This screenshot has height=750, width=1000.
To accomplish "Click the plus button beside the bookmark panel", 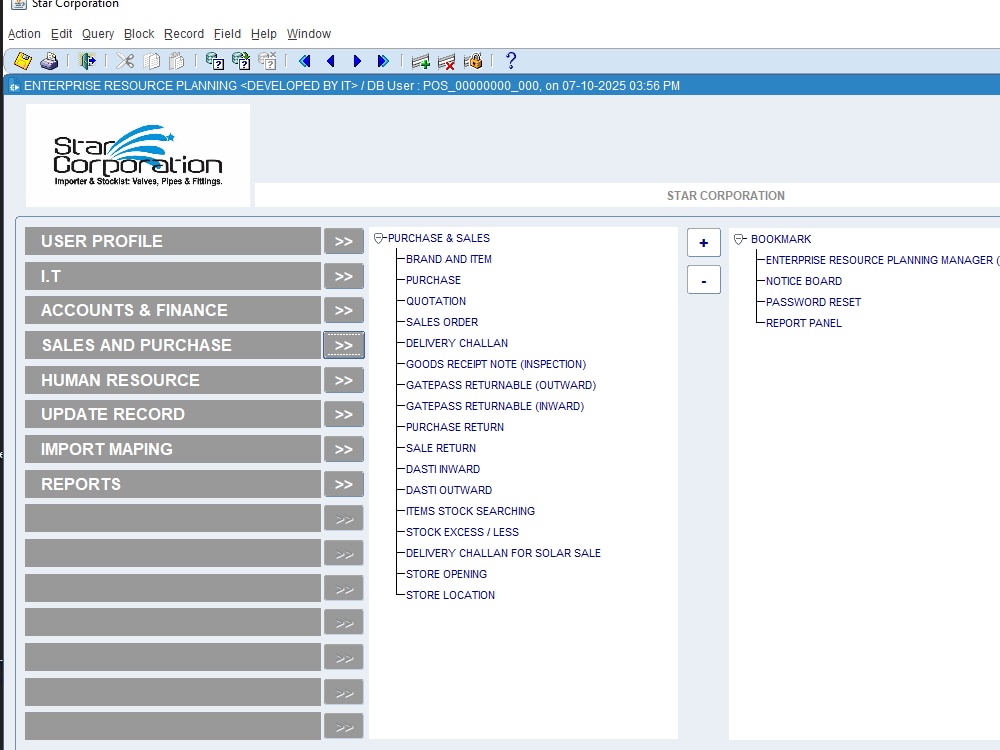I will coord(703,242).
